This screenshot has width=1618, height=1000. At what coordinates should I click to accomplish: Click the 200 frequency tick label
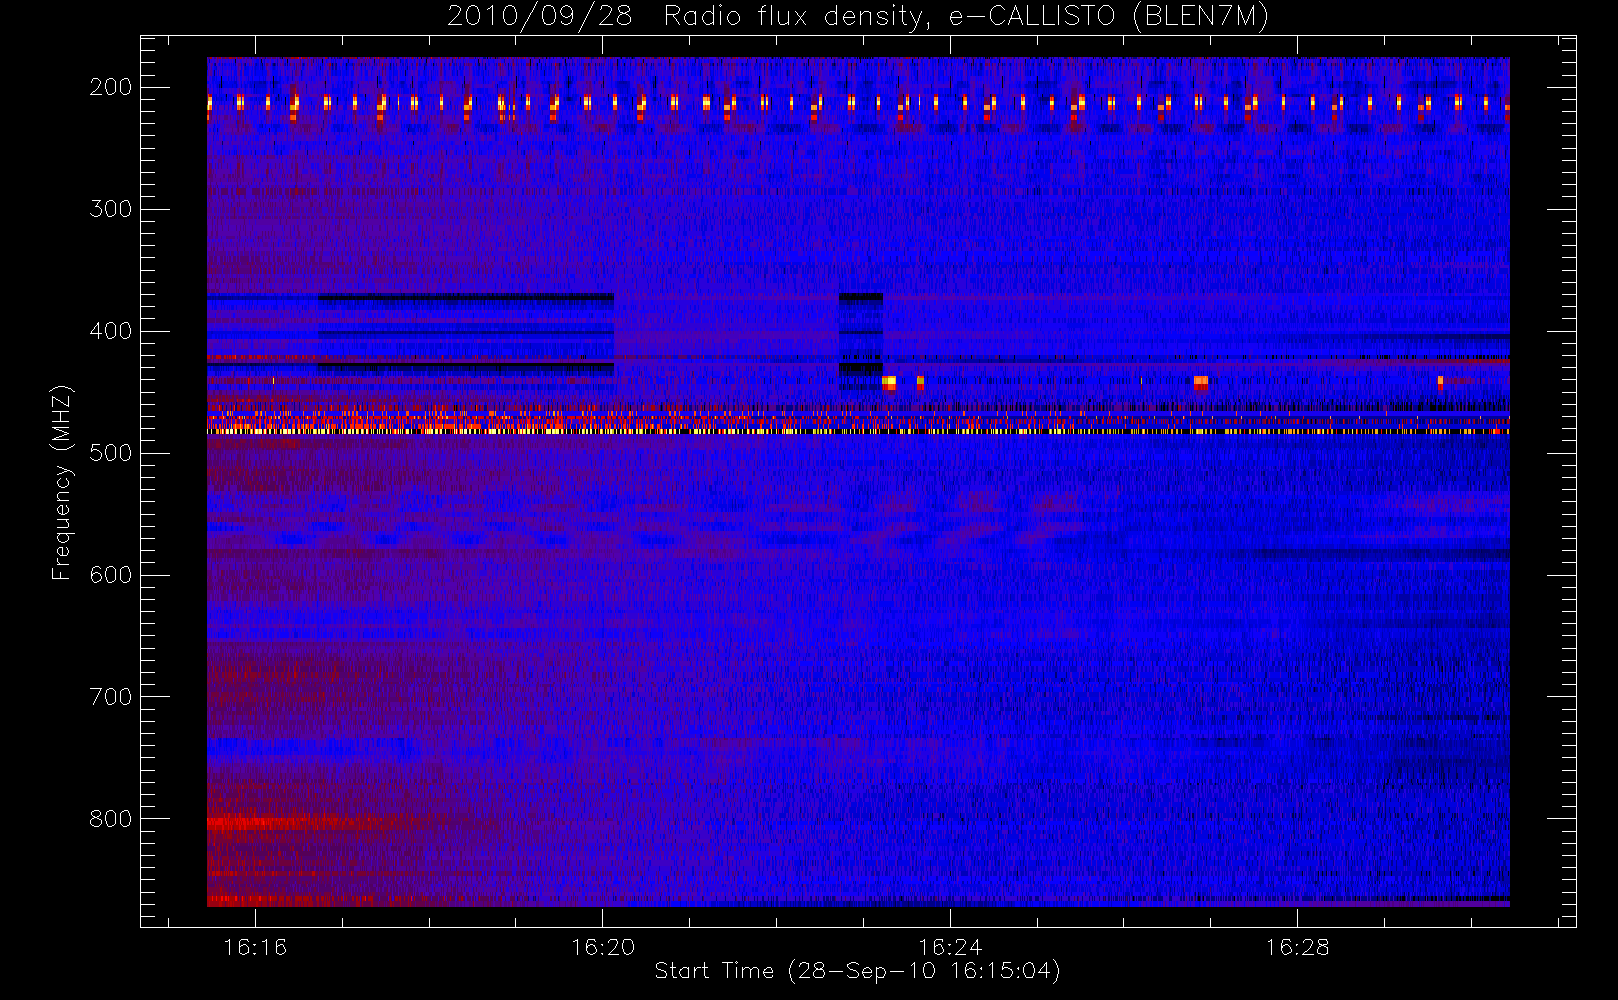coord(110,87)
